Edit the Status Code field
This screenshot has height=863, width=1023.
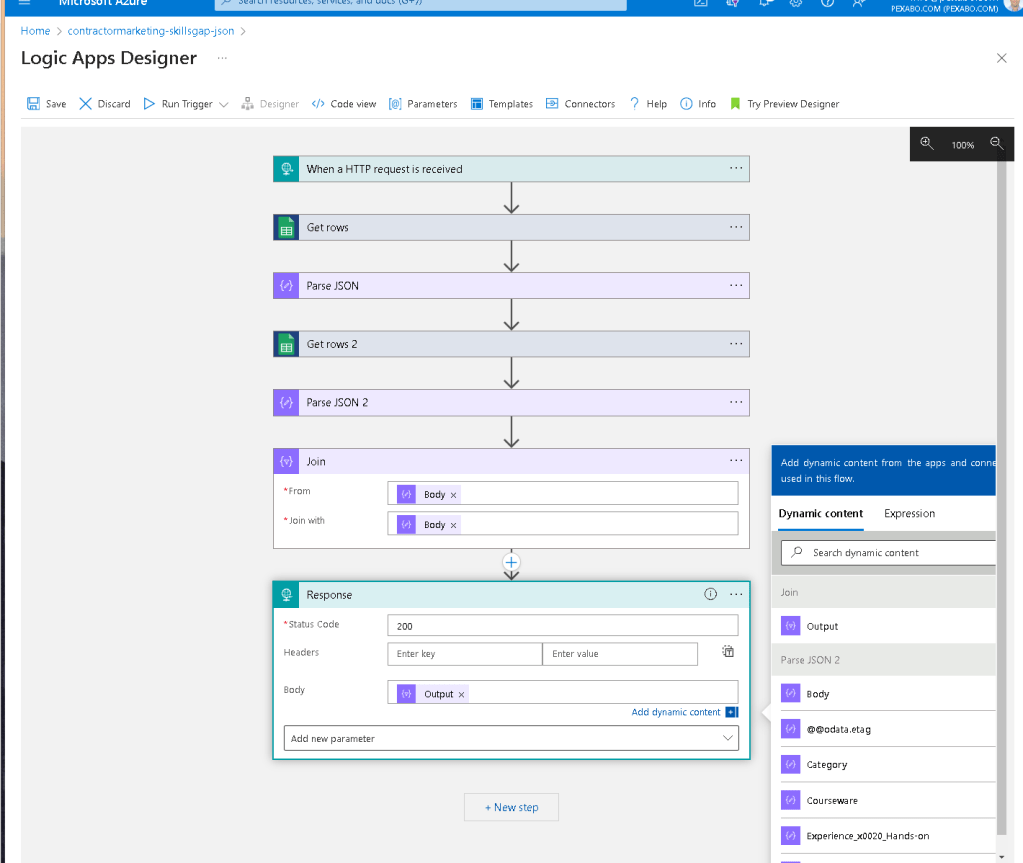pos(562,626)
